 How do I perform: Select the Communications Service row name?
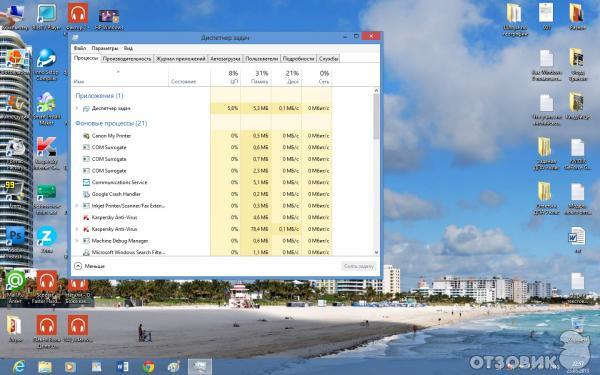(x=119, y=183)
